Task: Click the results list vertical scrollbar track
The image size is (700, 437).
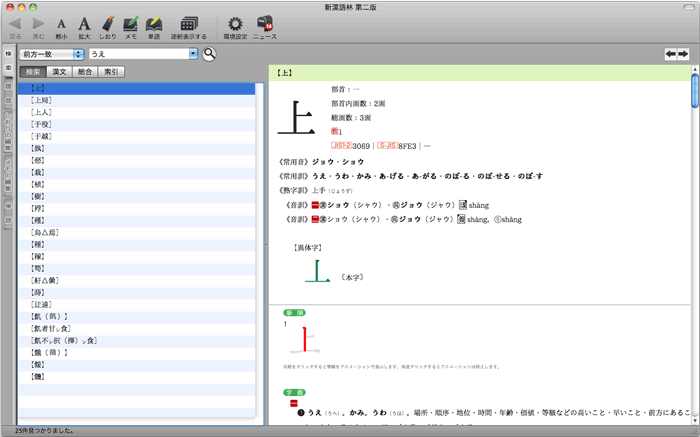Action: 259,250
